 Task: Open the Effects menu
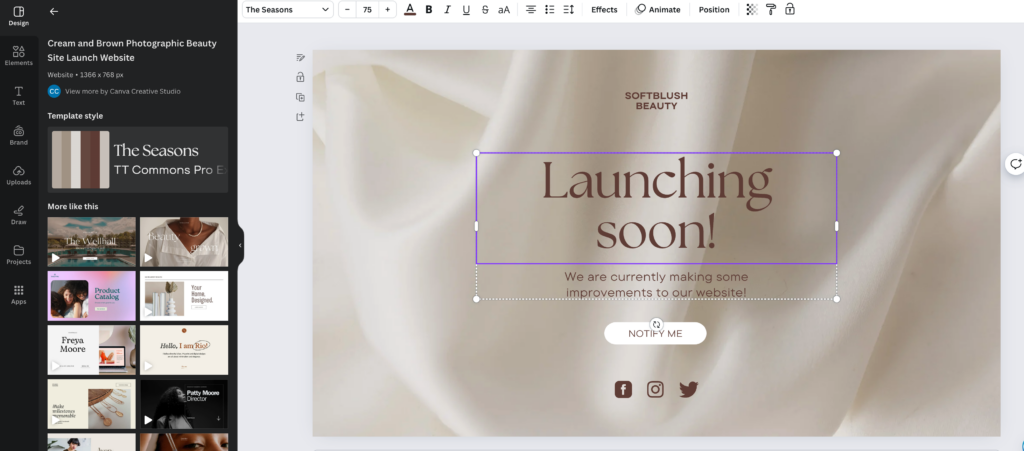tap(604, 9)
